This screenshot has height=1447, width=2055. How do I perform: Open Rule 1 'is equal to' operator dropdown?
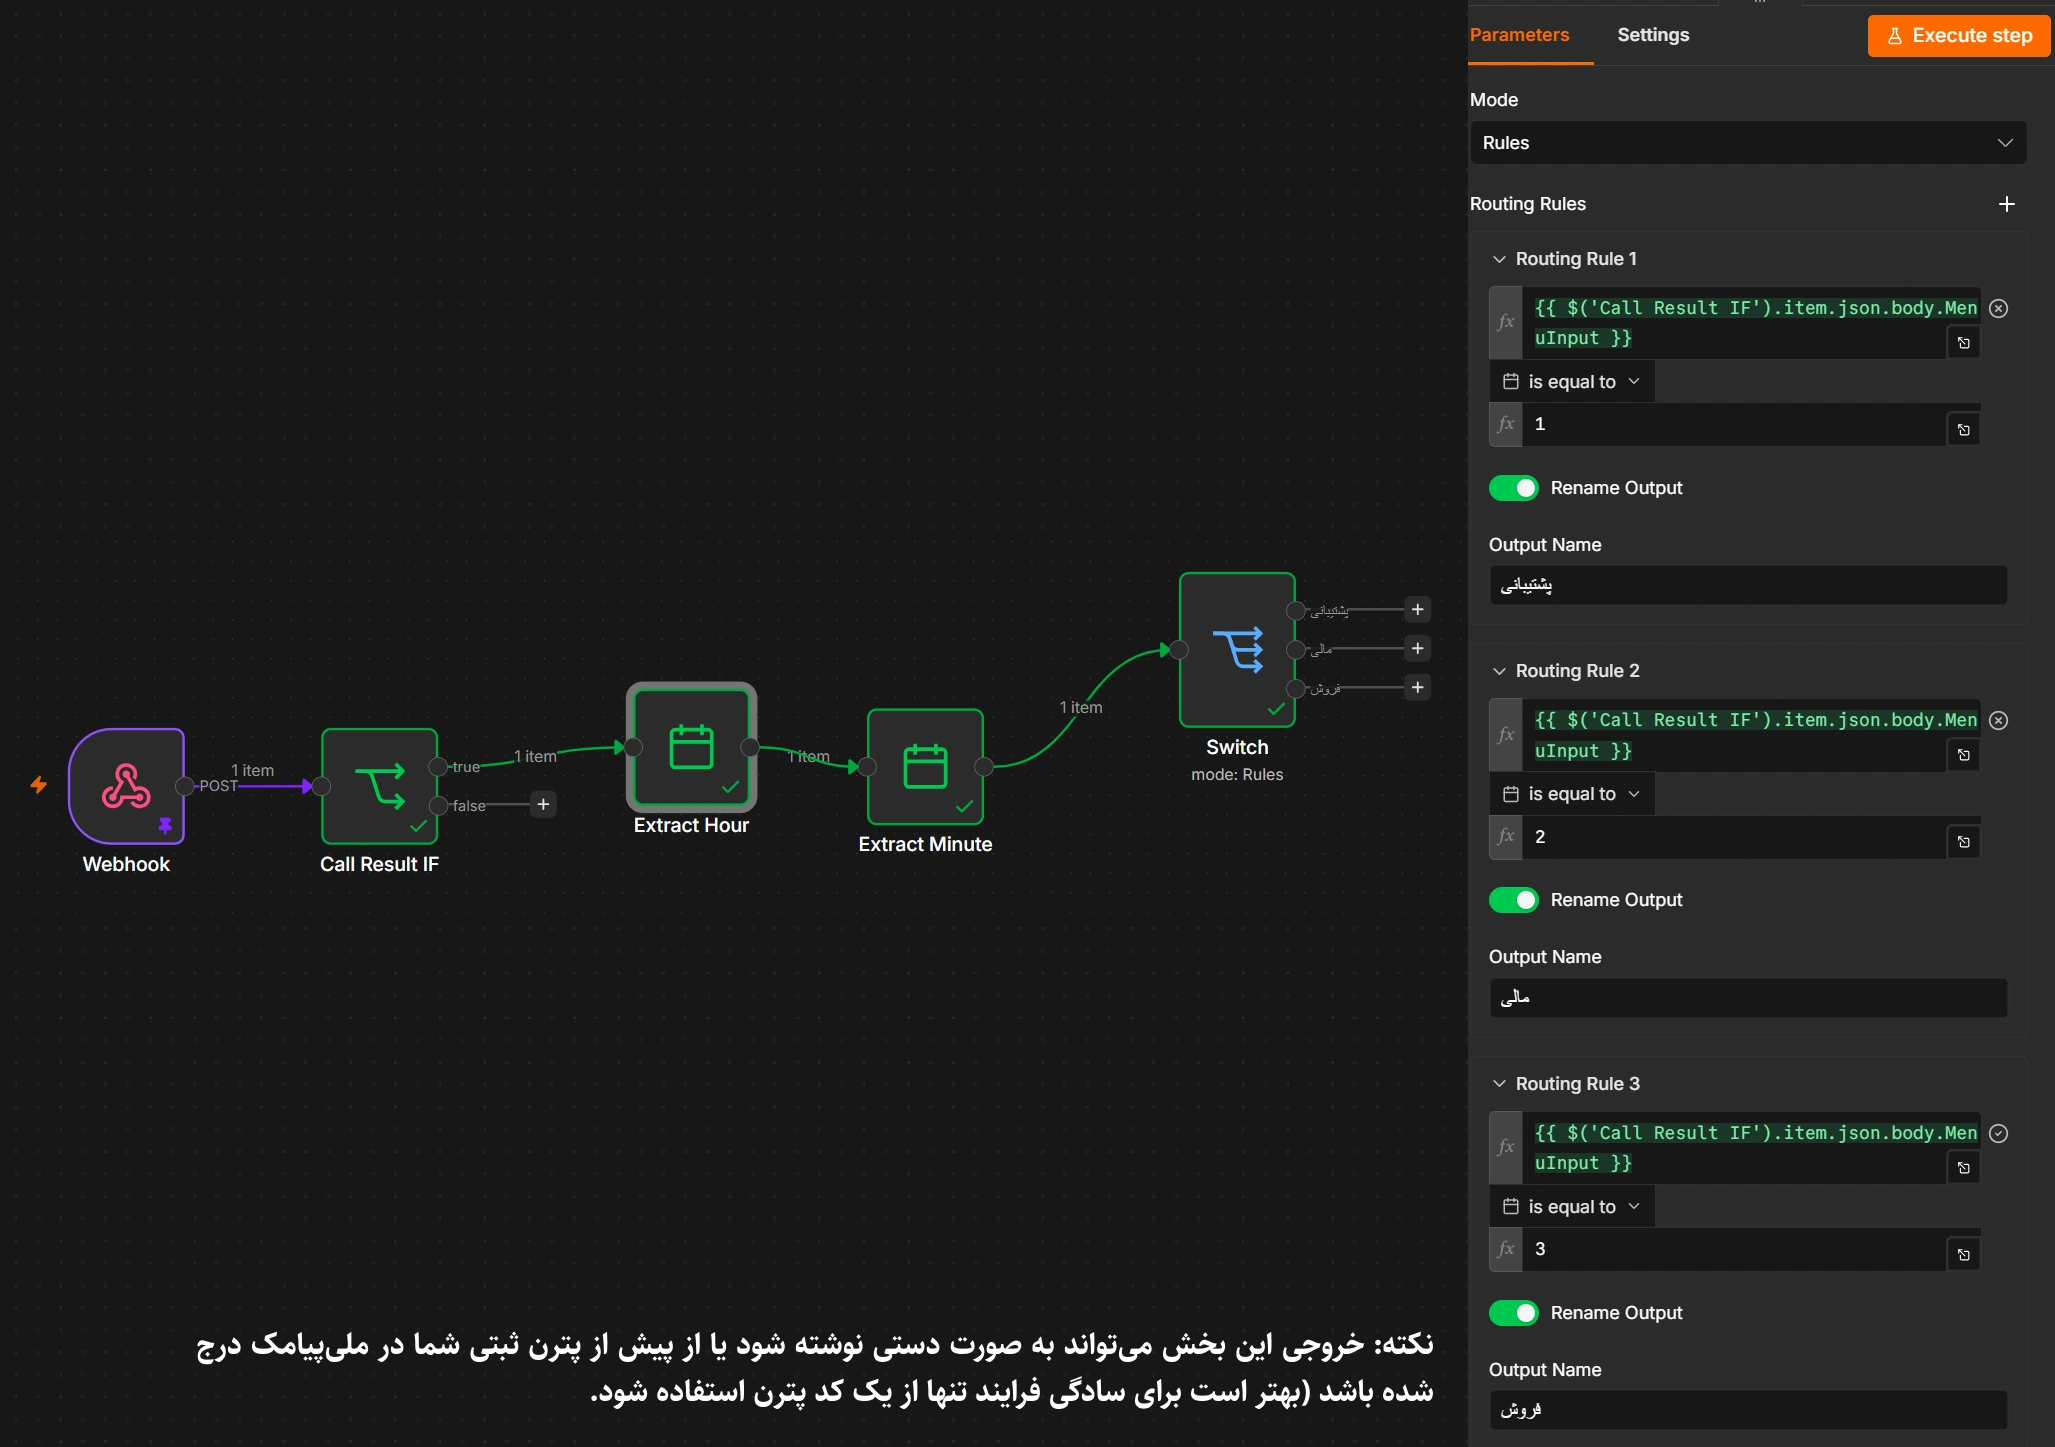pyautogui.click(x=1572, y=381)
